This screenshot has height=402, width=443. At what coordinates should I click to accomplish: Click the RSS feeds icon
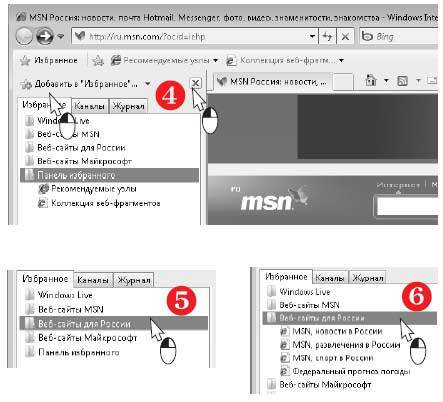tap(402, 81)
